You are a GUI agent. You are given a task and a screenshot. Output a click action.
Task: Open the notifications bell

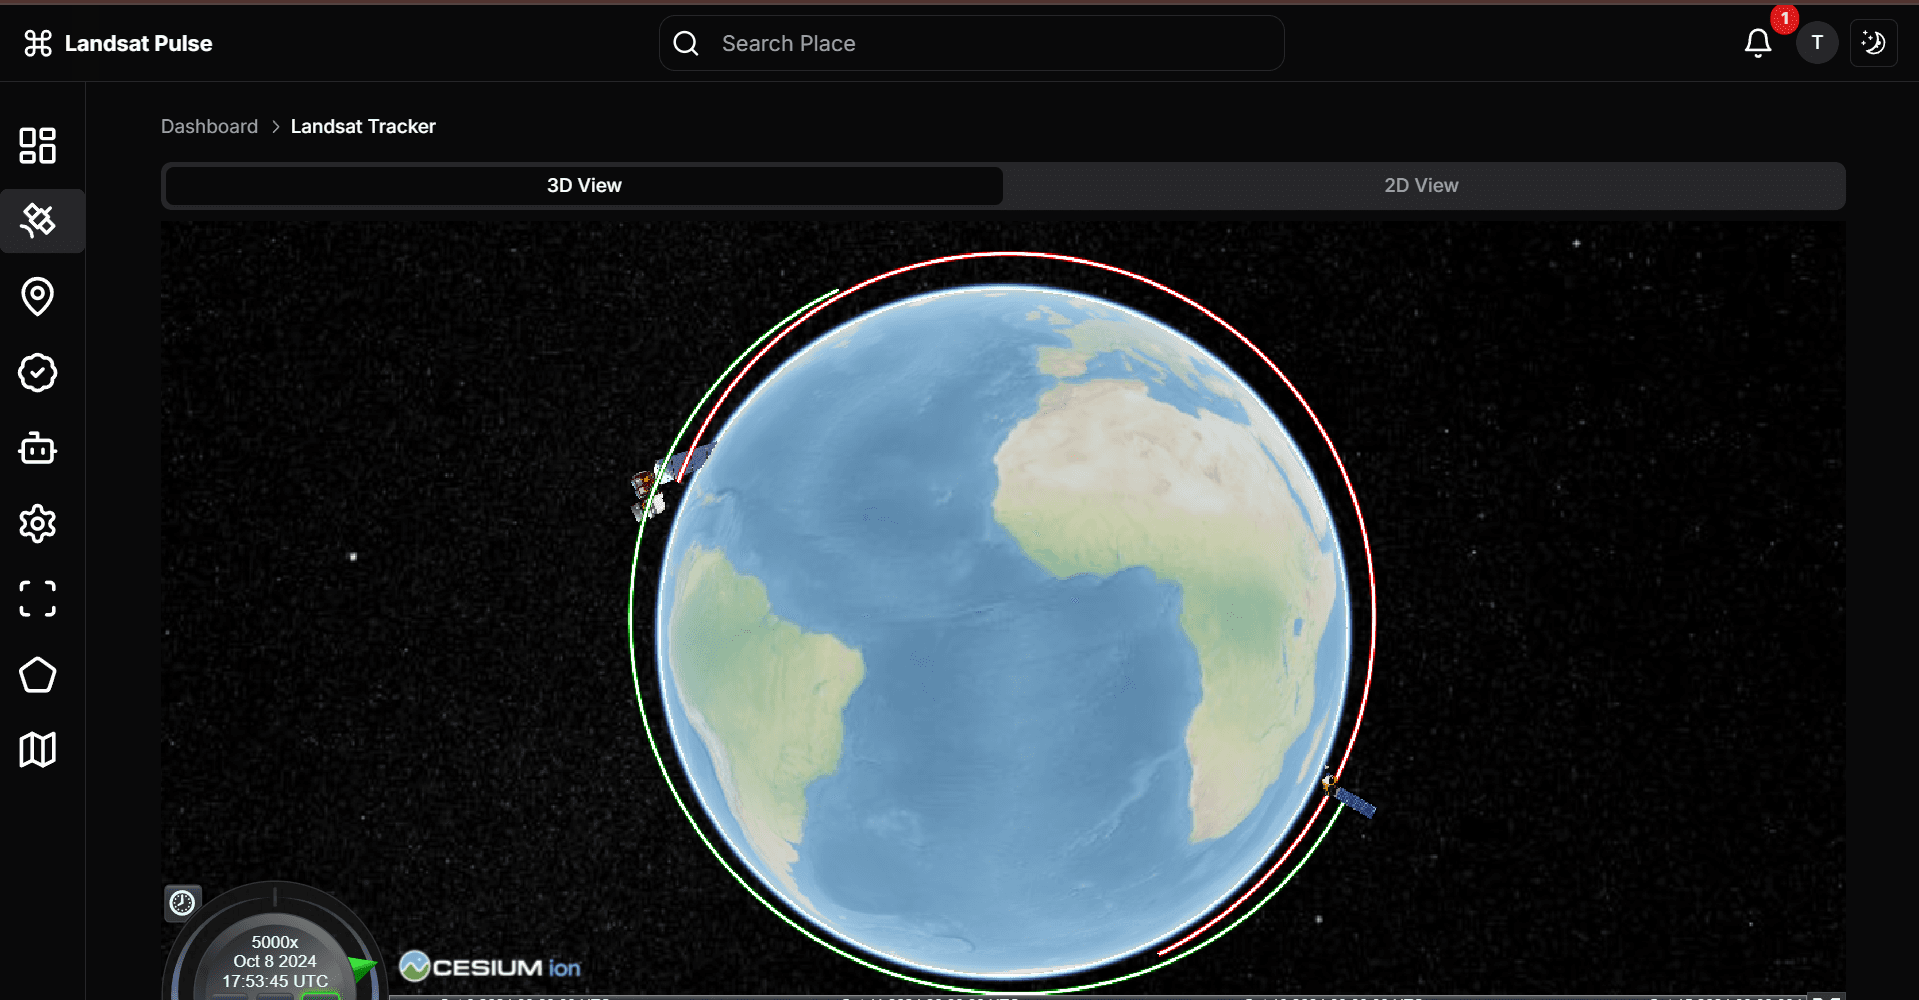[1758, 43]
